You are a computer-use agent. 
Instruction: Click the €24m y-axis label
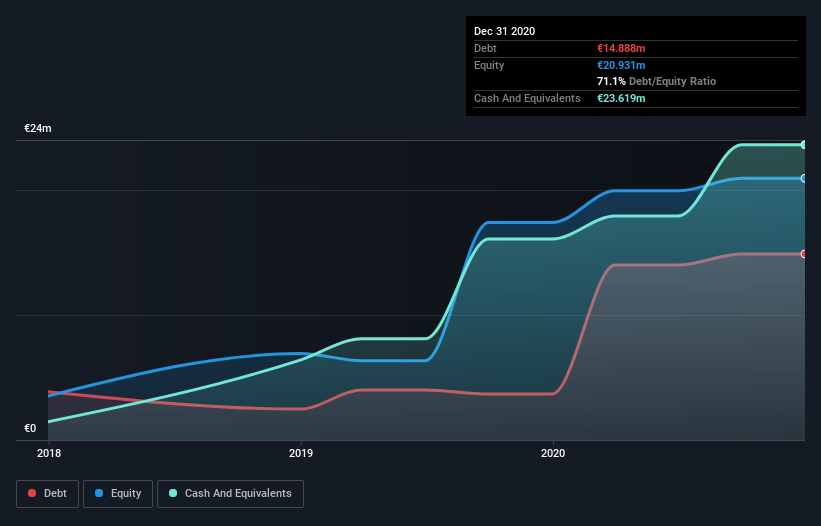pyautogui.click(x=38, y=128)
